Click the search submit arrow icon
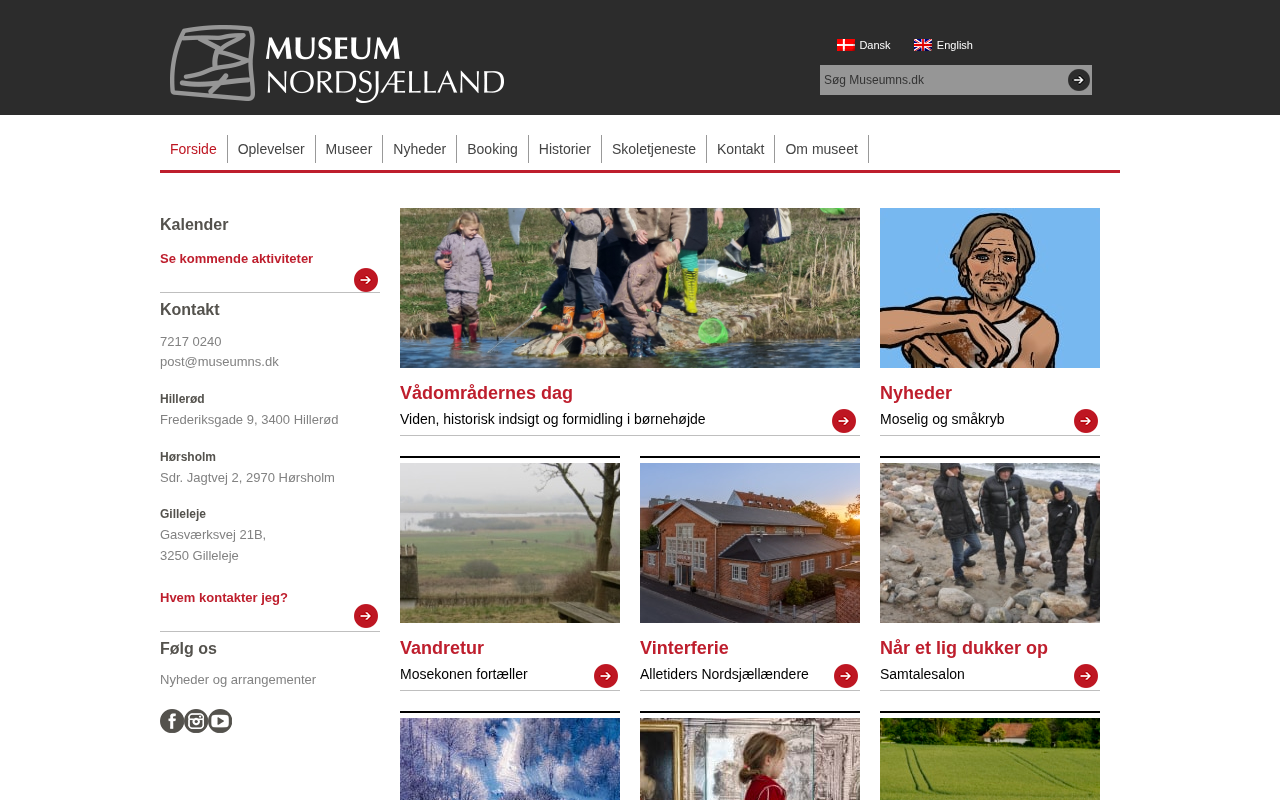The image size is (1280, 800). 1079,80
